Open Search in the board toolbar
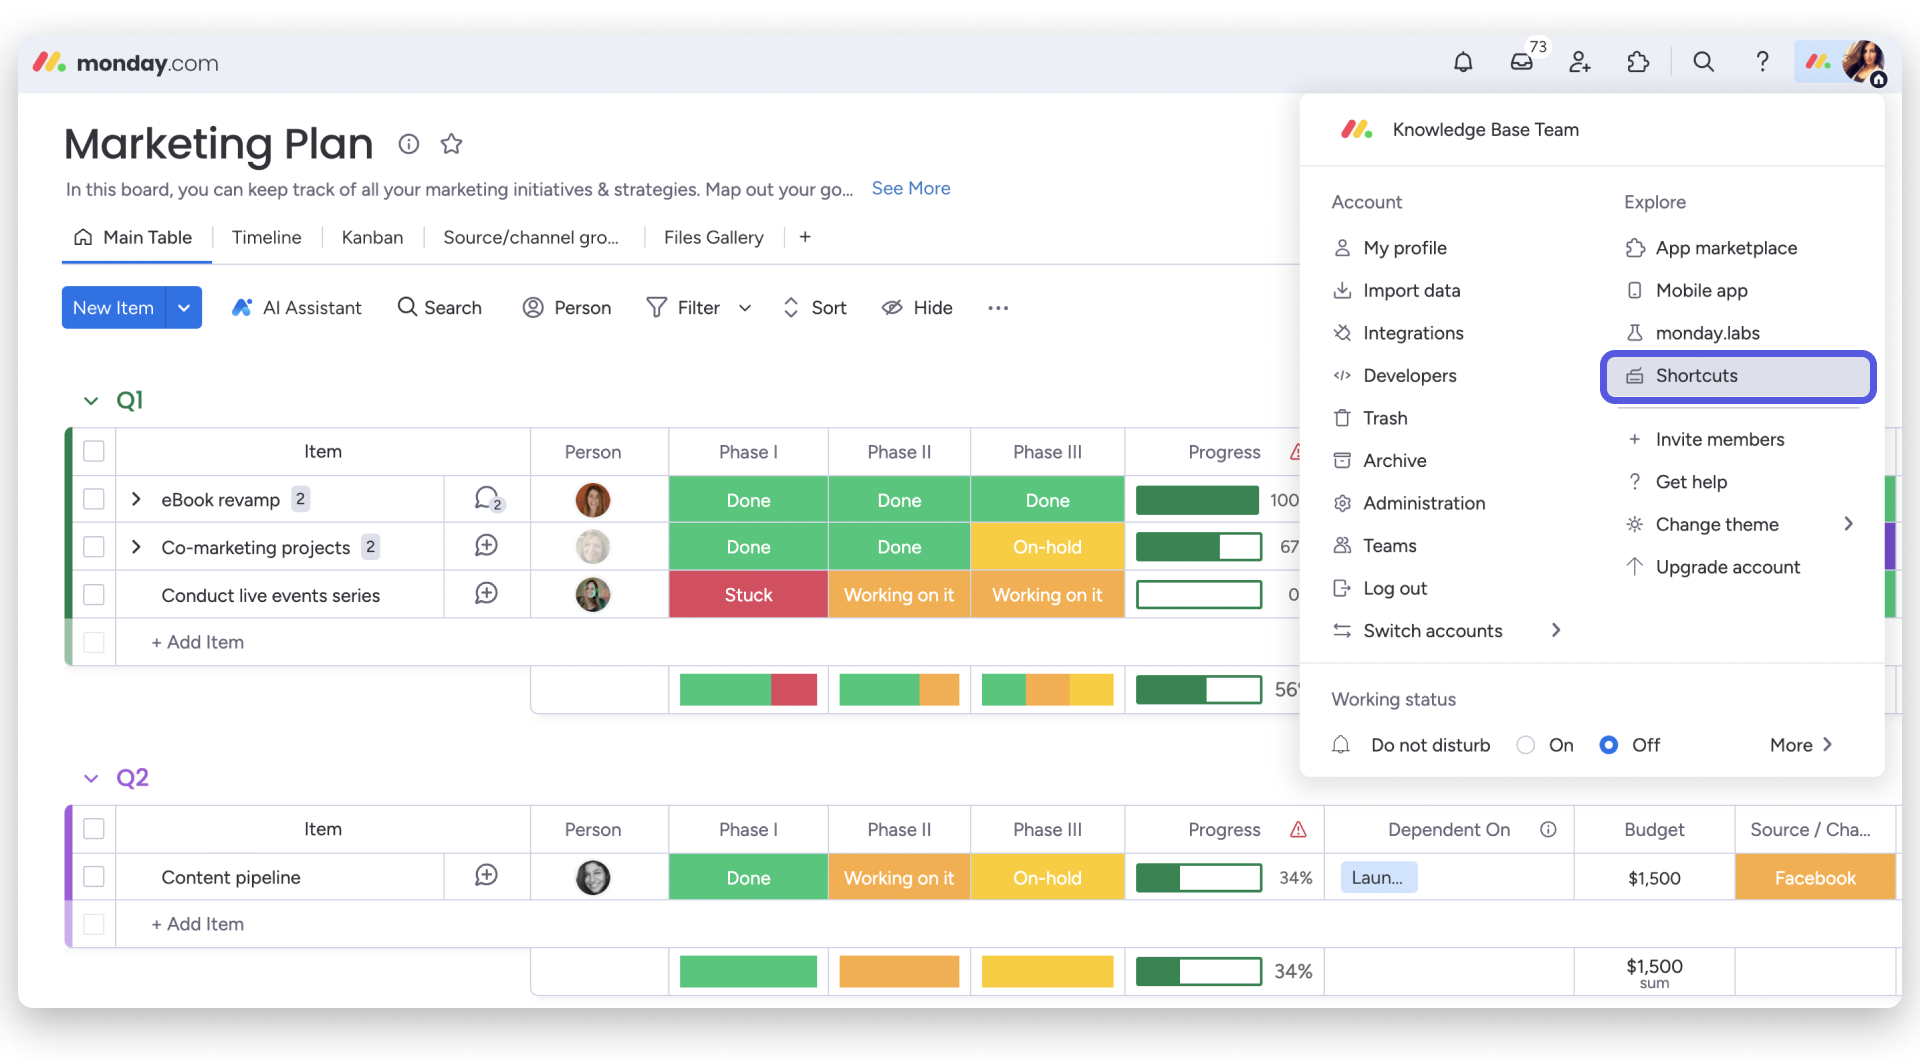The image size is (1920, 1061). click(439, 308)
